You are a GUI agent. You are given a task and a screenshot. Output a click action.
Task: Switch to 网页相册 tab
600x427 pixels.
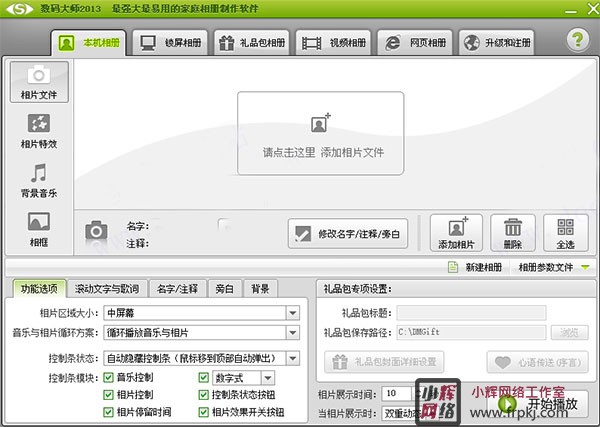click(x=415, y=42)
